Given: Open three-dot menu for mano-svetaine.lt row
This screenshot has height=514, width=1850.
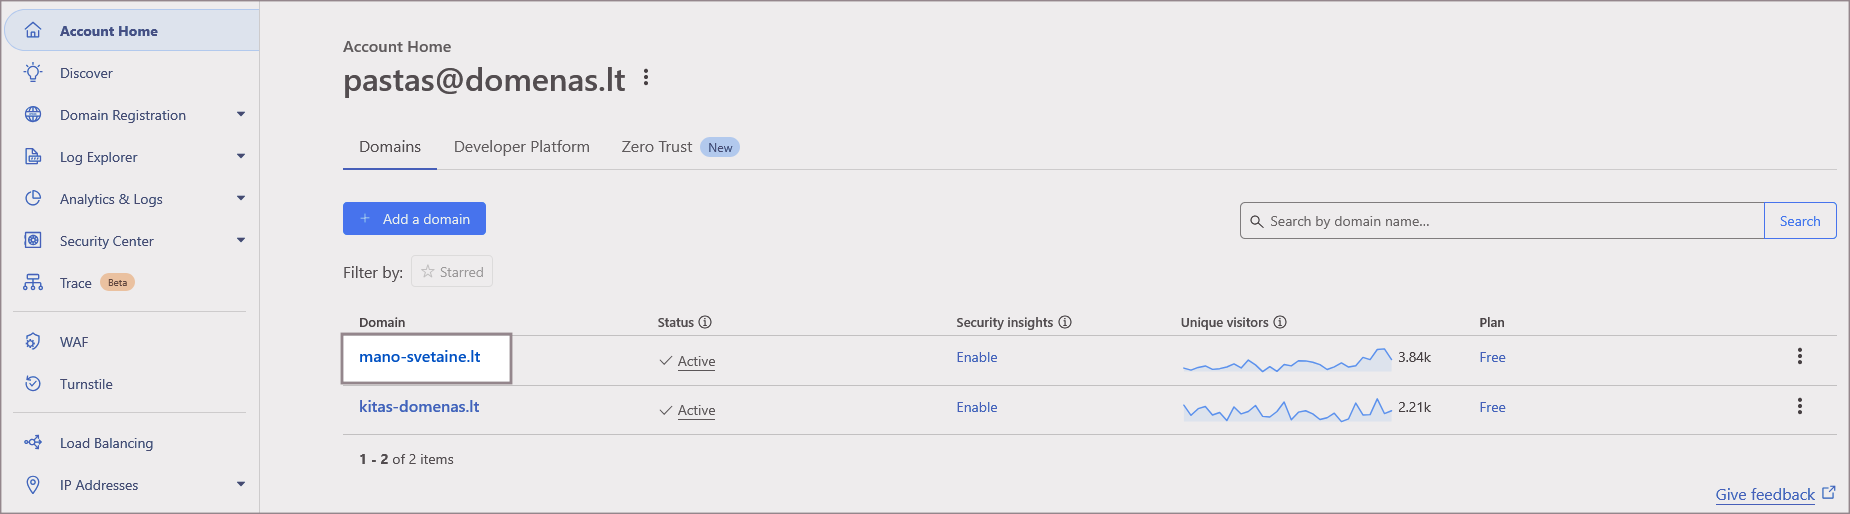Looking at the screenshot, I should pyautogui.click(x=1799, y=356).
